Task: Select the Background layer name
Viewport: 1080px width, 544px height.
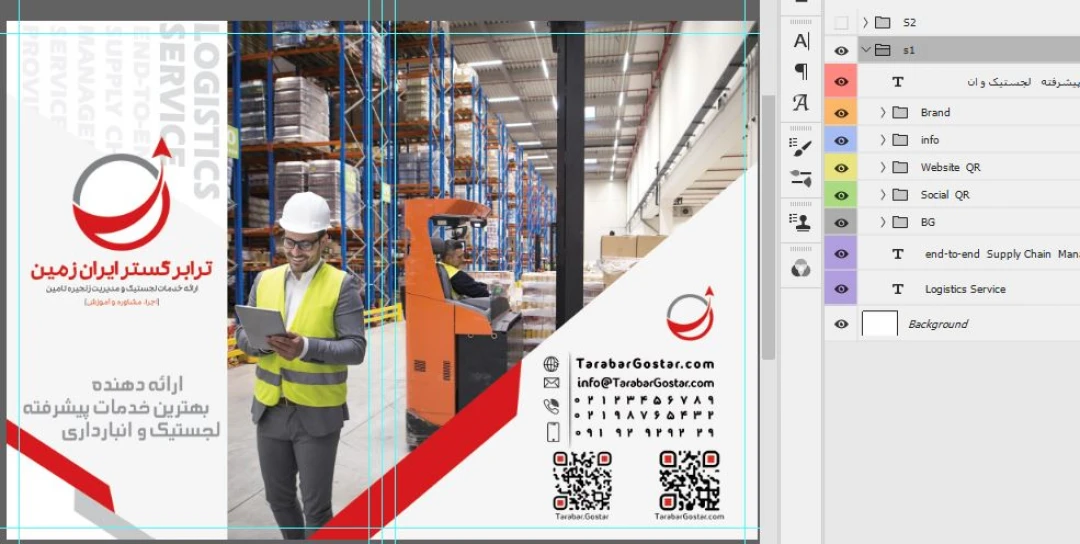Action: pyautogui.click(x=937, y=324)
